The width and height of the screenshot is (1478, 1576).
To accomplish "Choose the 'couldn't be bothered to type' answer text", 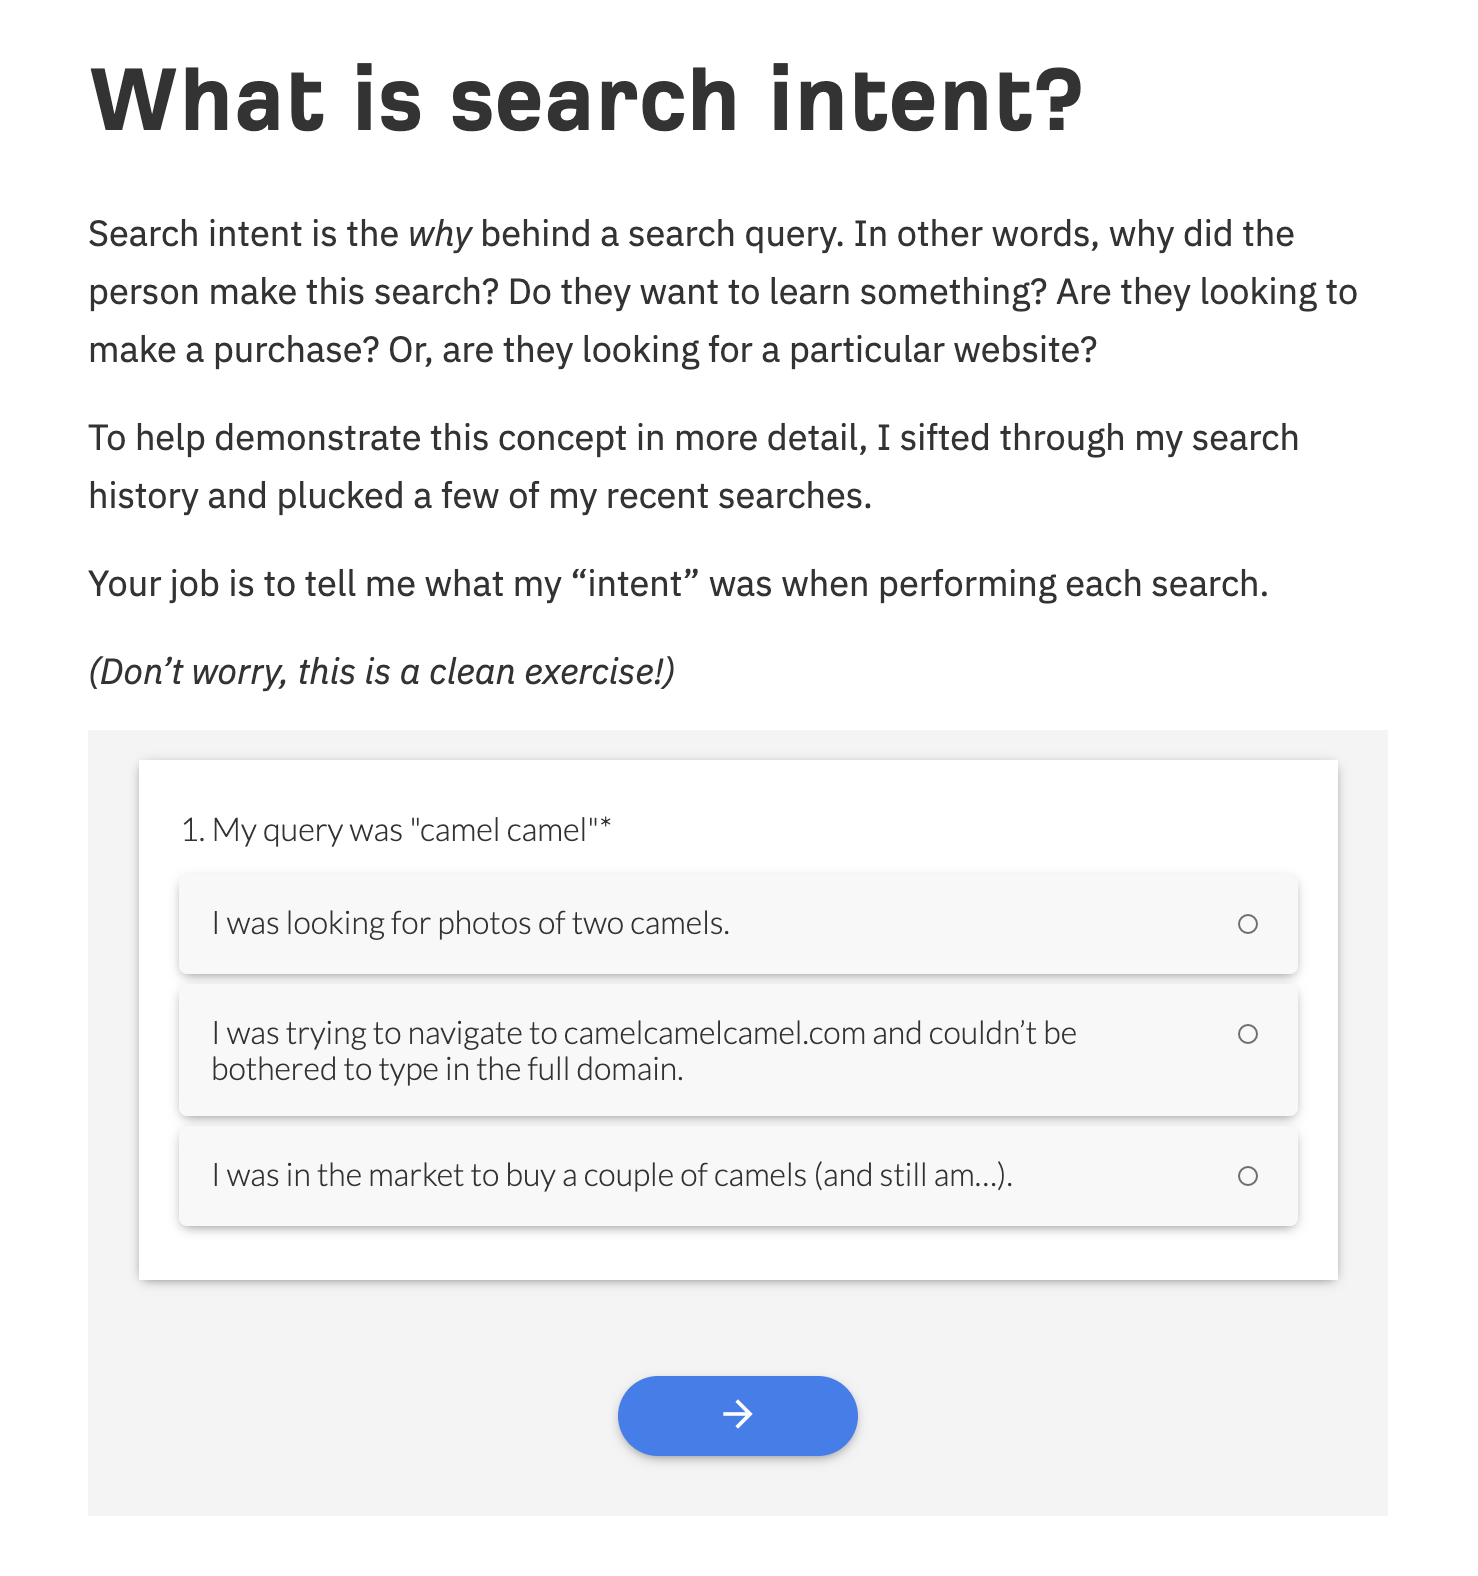I will (644, 1051).
